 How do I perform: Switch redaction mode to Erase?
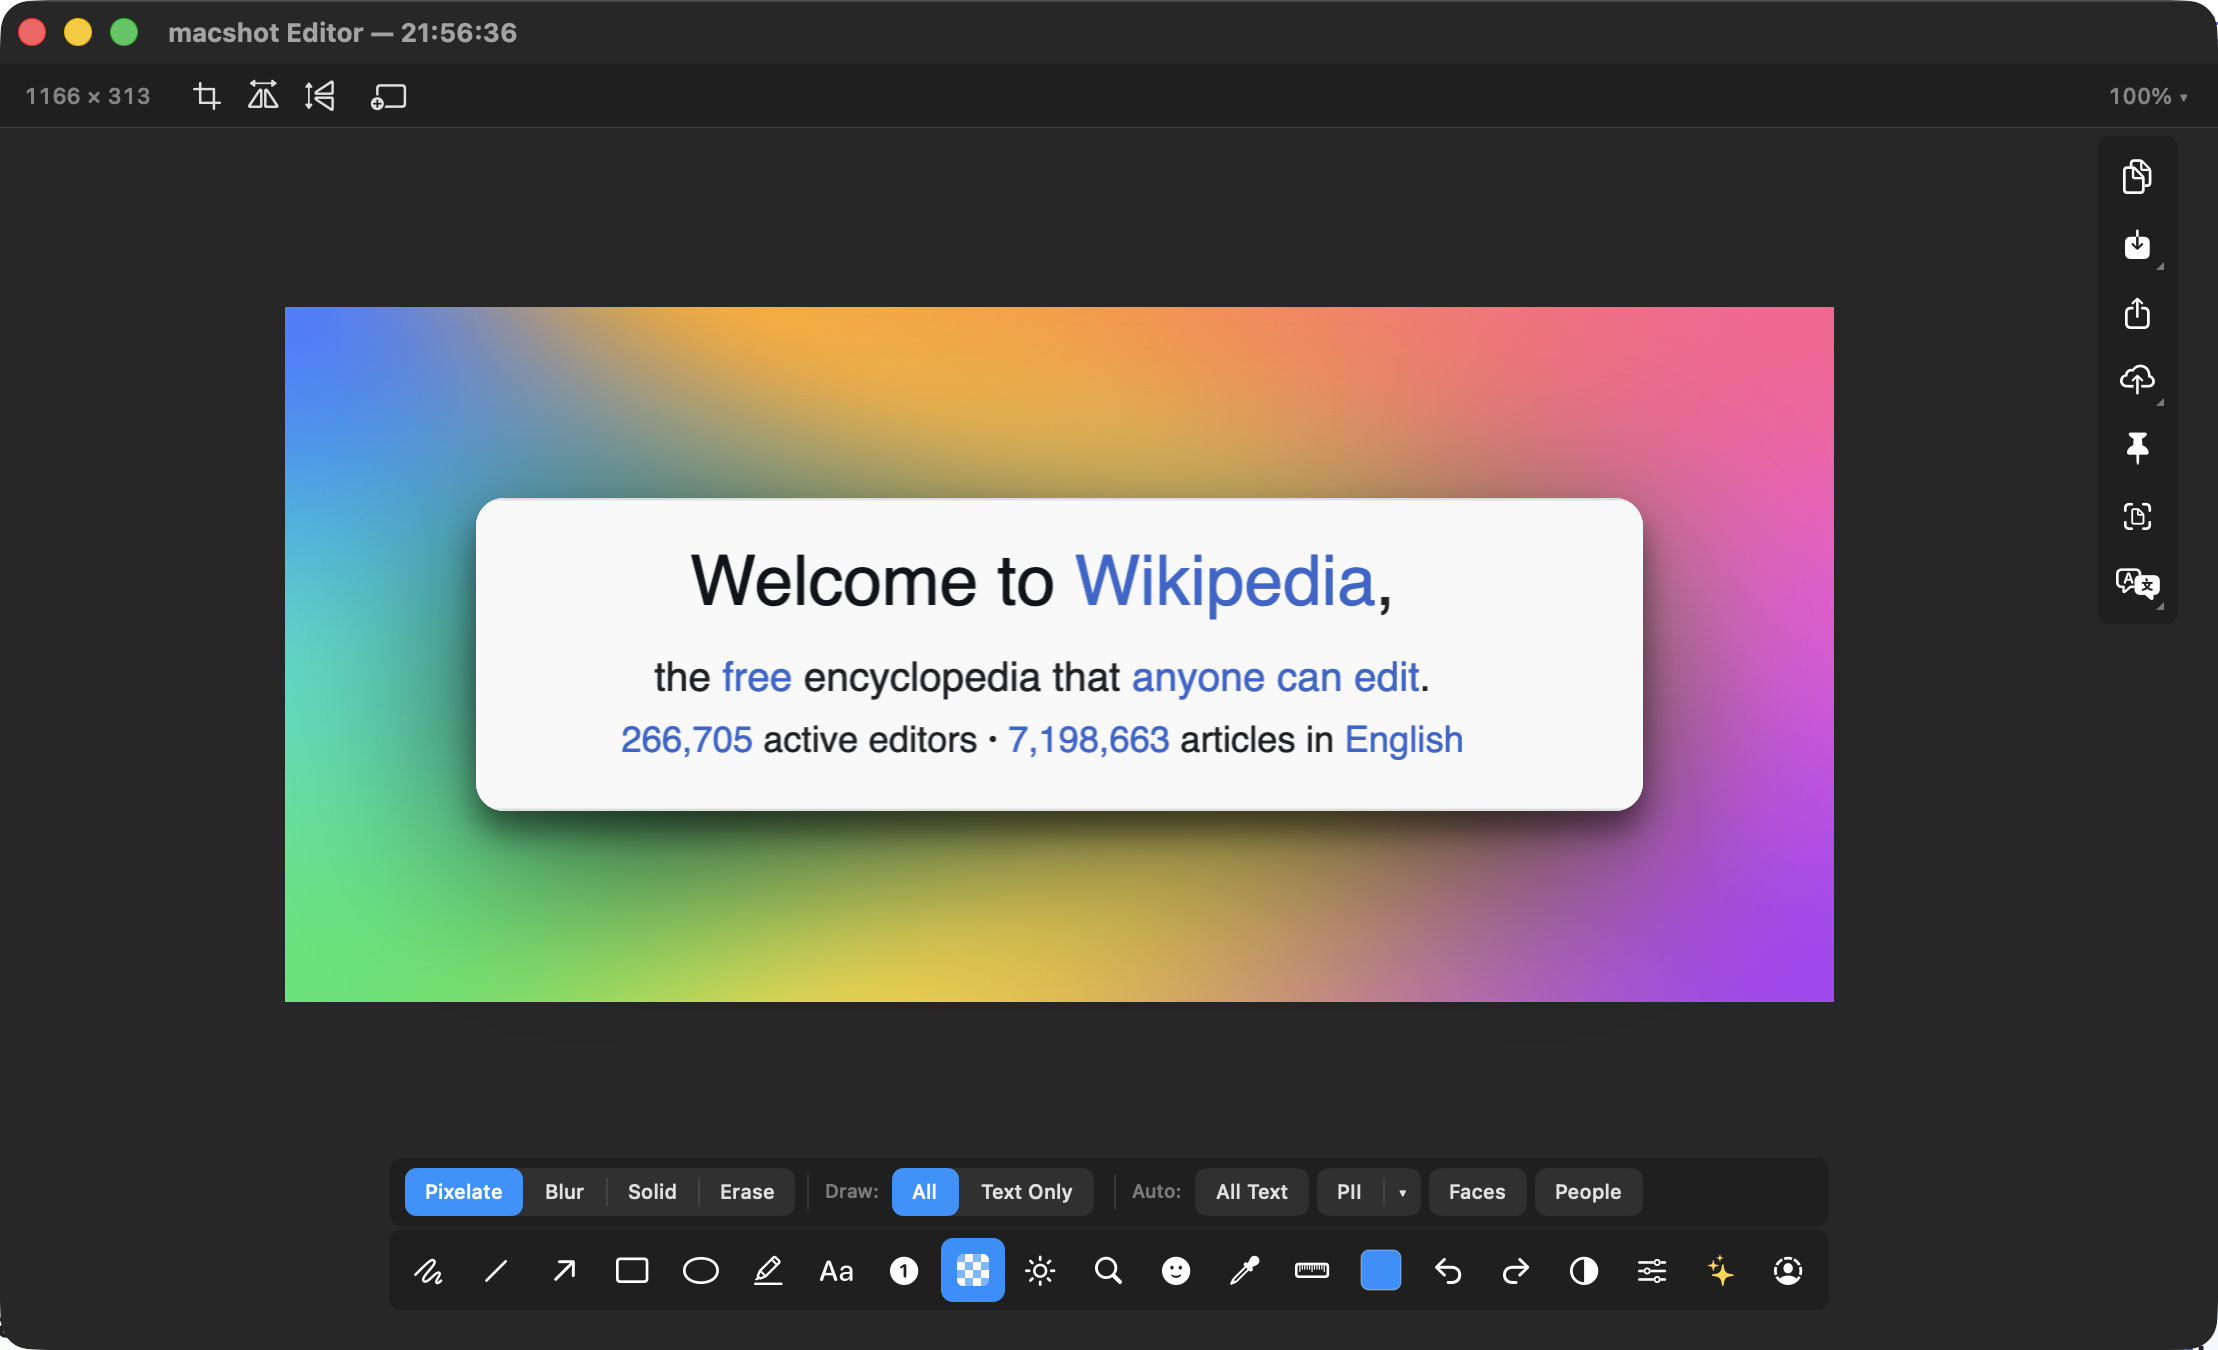[x=747, y=1192]
